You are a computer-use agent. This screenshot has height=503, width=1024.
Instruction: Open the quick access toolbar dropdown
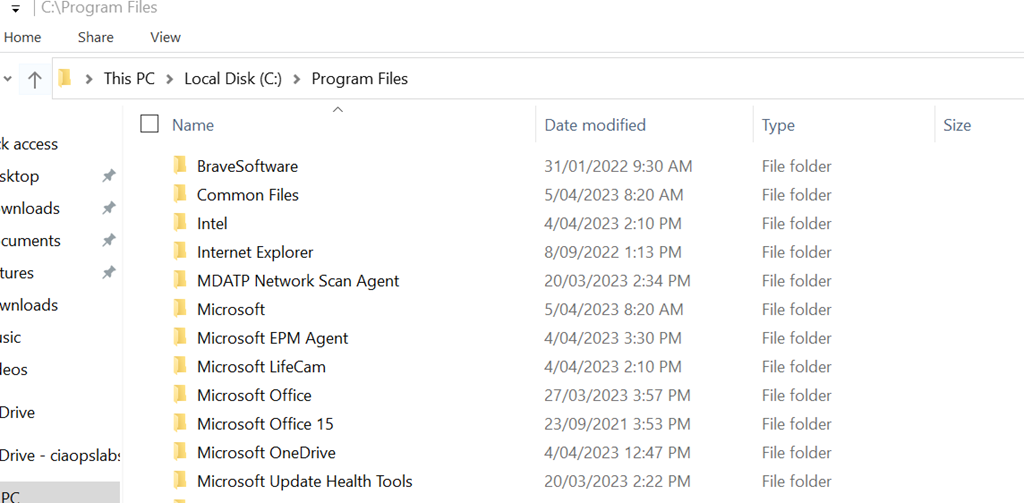point(15,9)
